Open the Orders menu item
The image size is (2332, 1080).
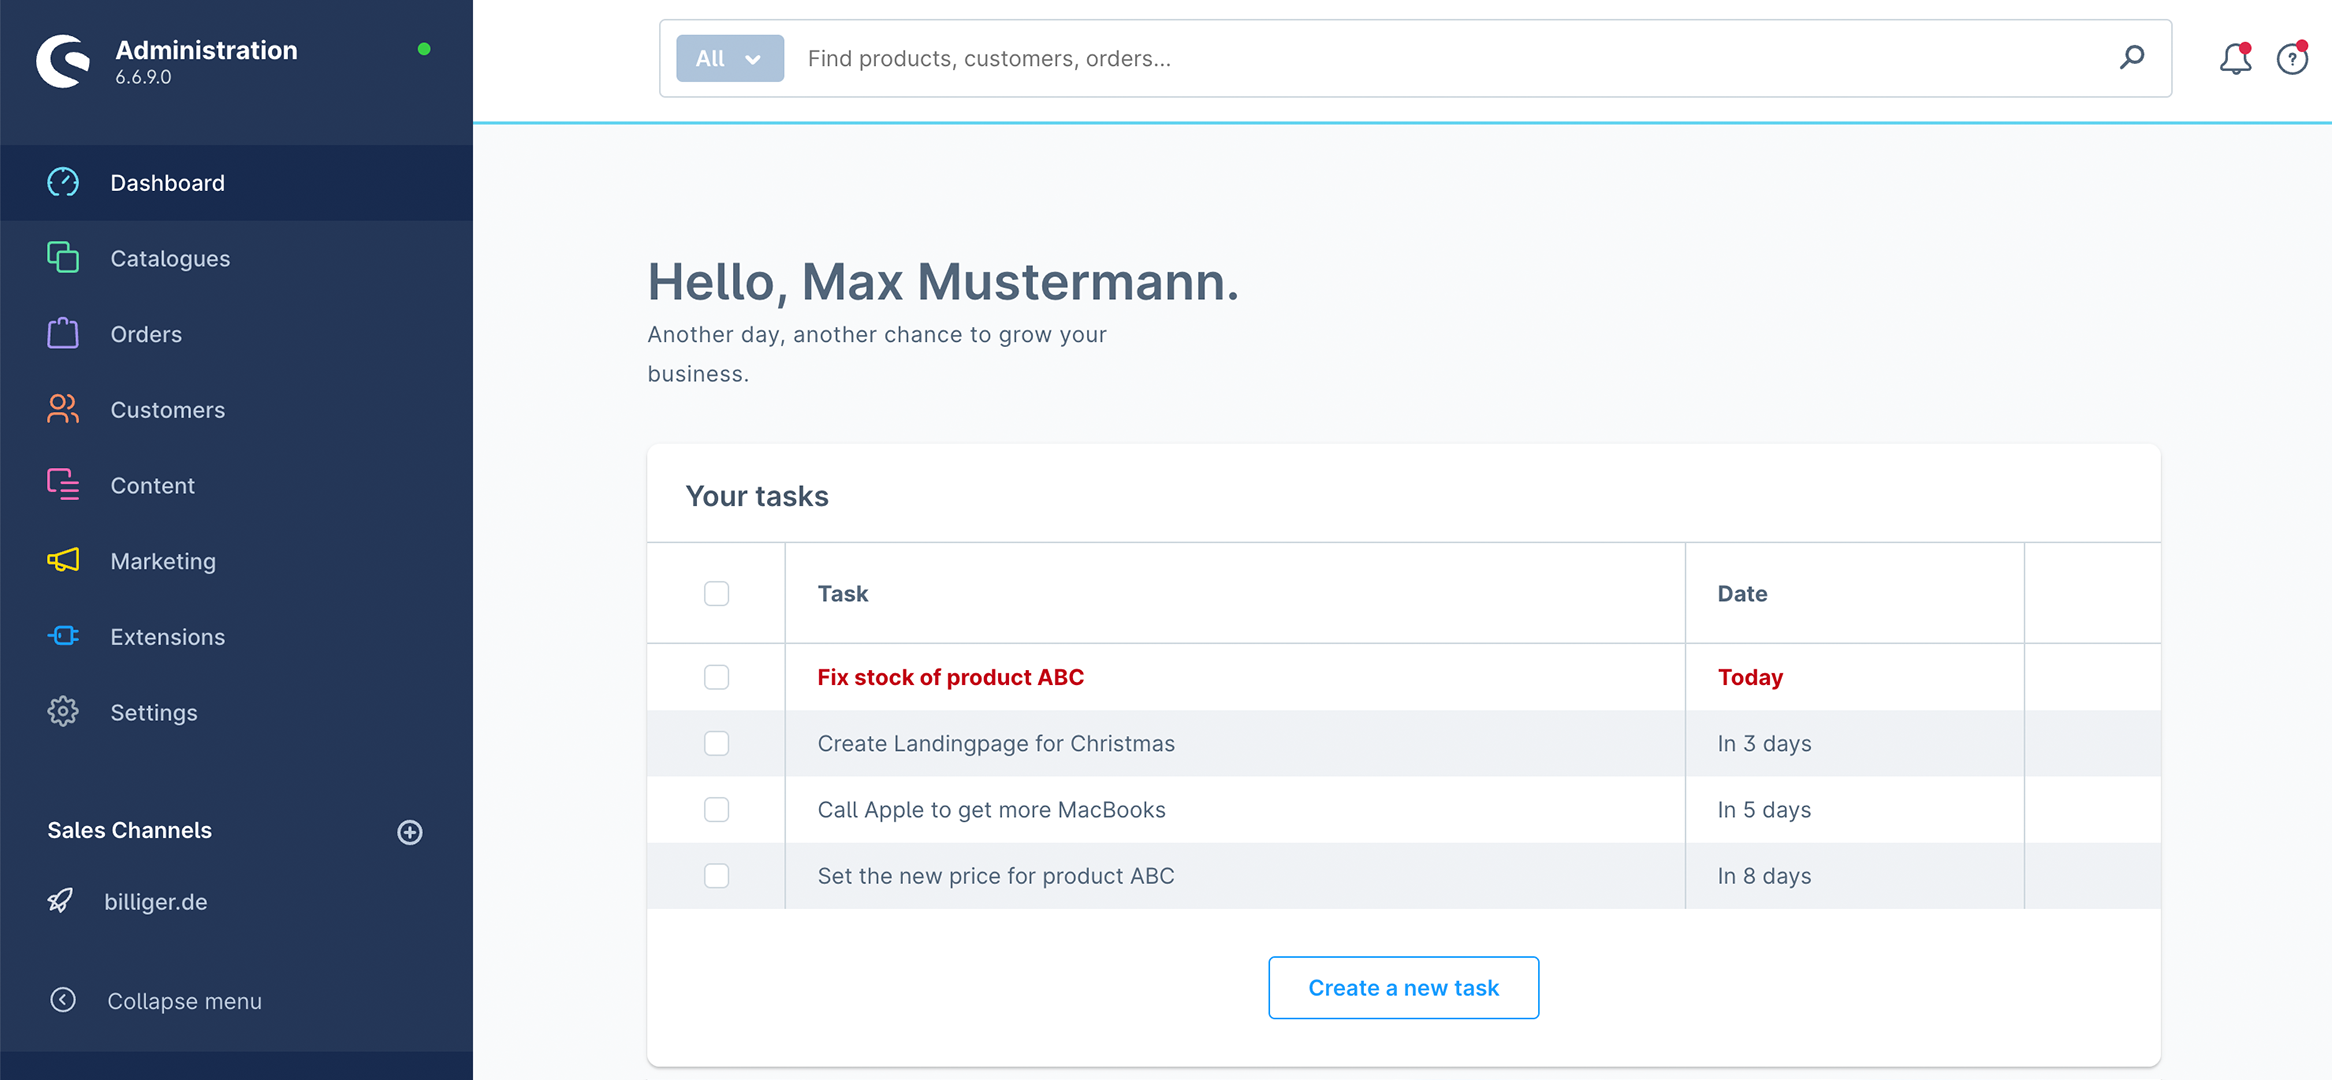tap(237, 334)
